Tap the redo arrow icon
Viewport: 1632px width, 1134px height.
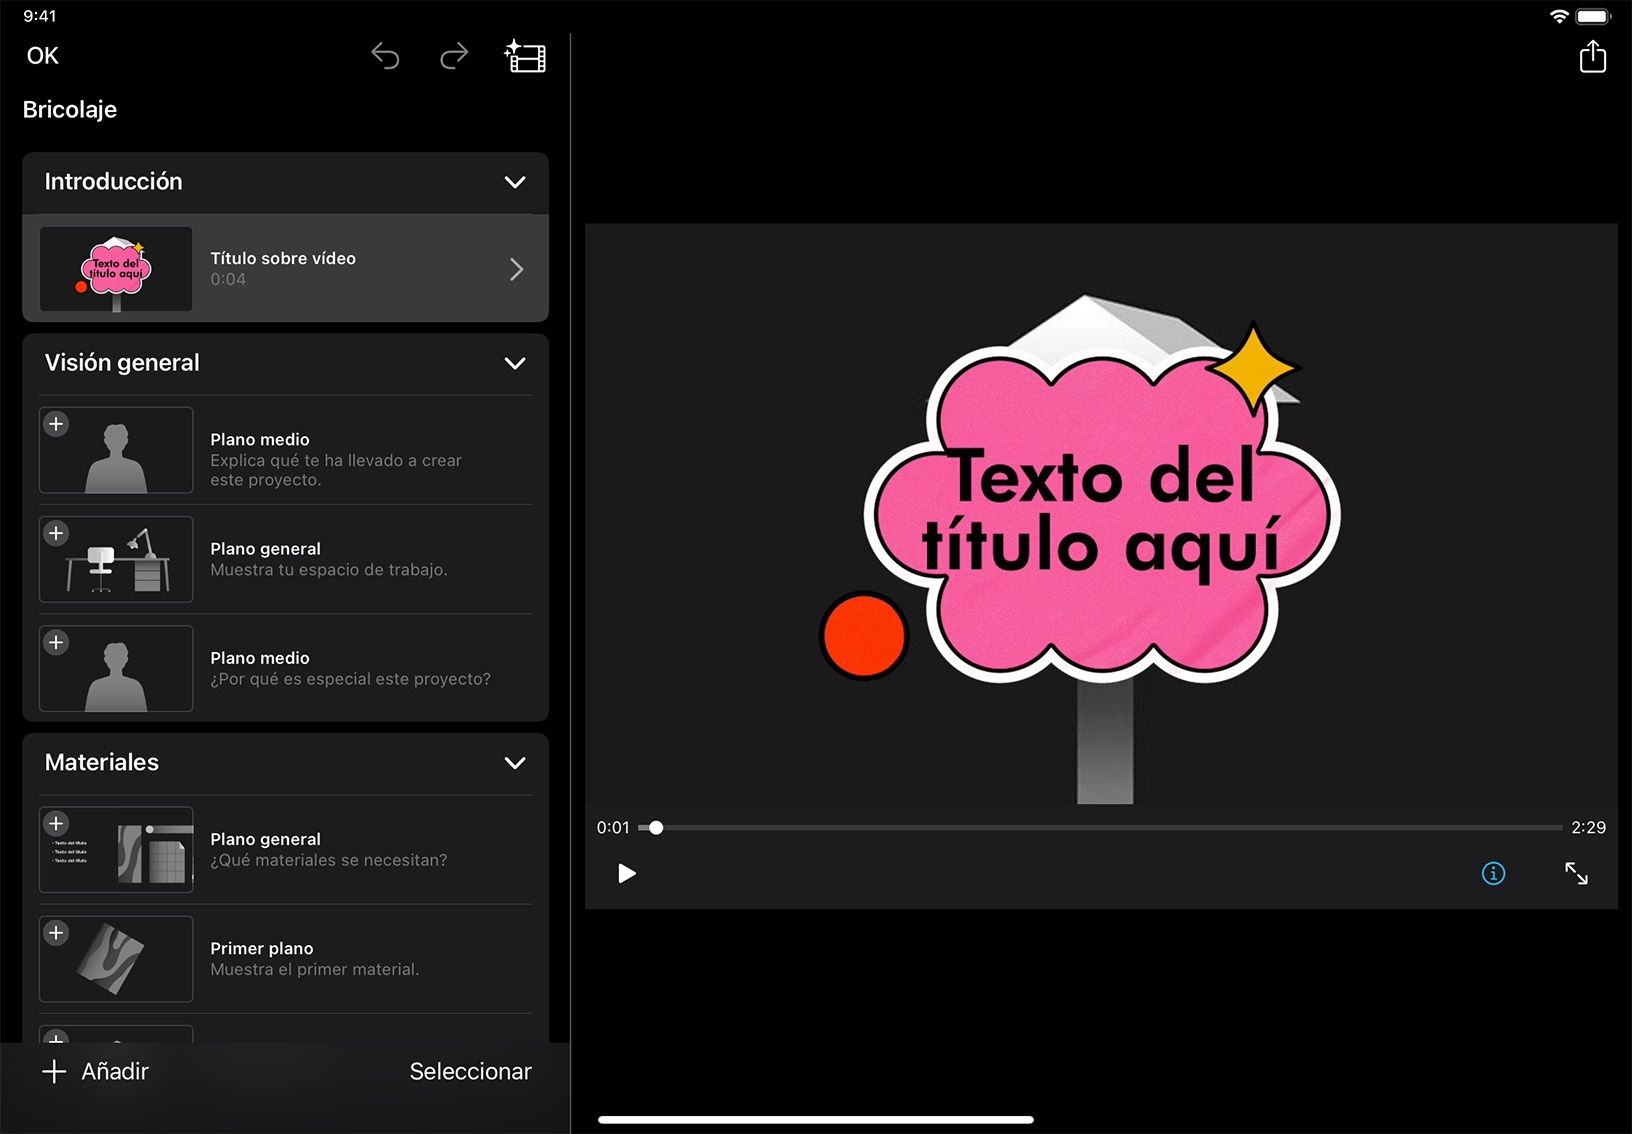coord(454,56)
